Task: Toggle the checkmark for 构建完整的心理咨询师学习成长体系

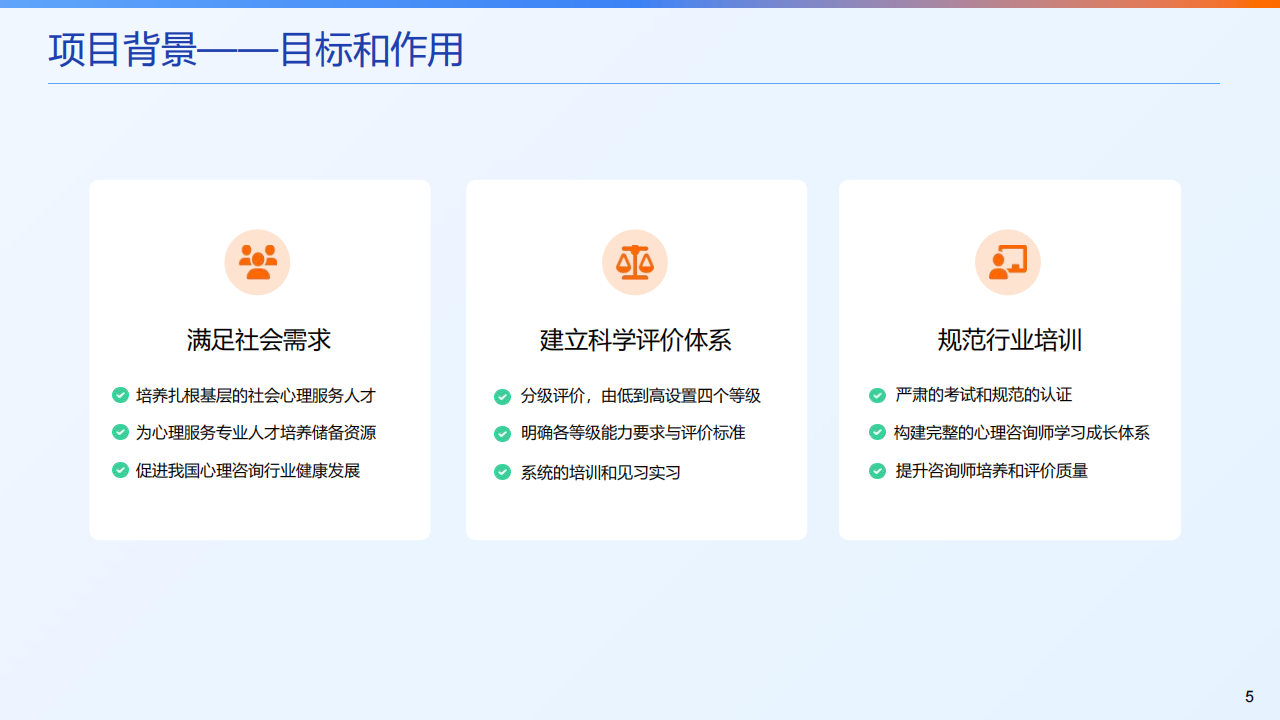Action: click(877, 434)
